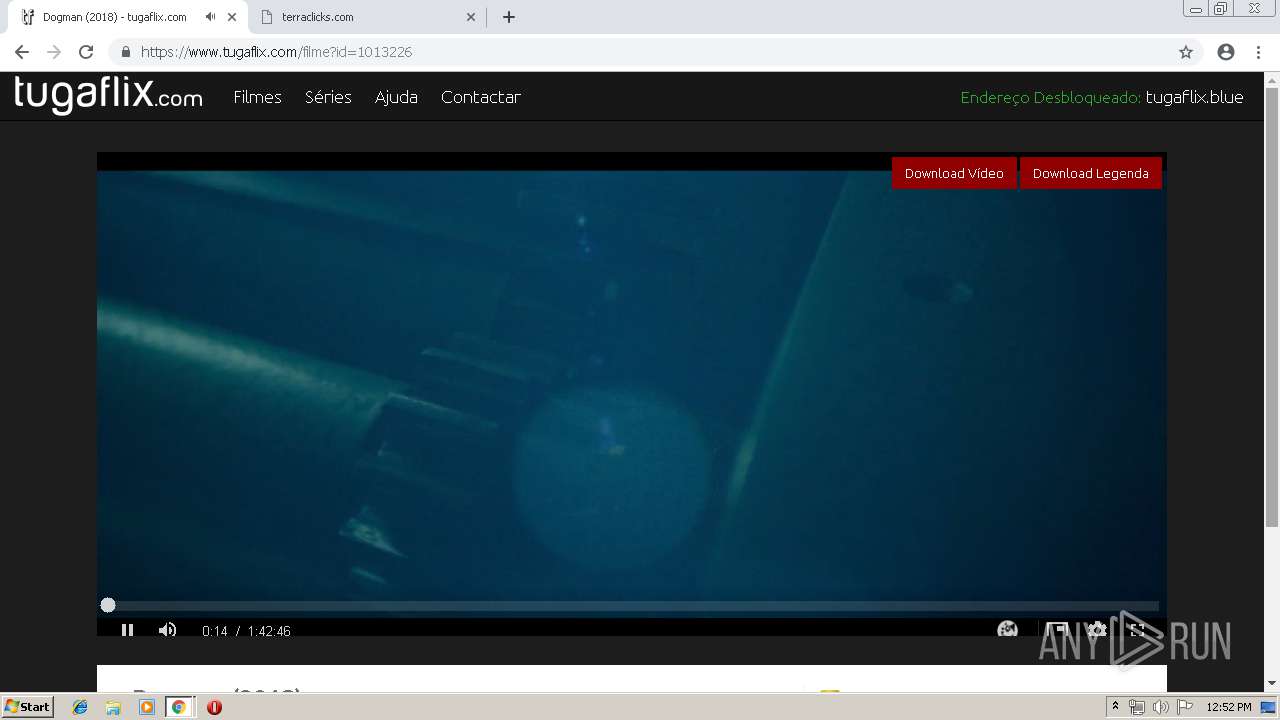
Task: Mute the video player volume
Action: (x=167, y=630)
